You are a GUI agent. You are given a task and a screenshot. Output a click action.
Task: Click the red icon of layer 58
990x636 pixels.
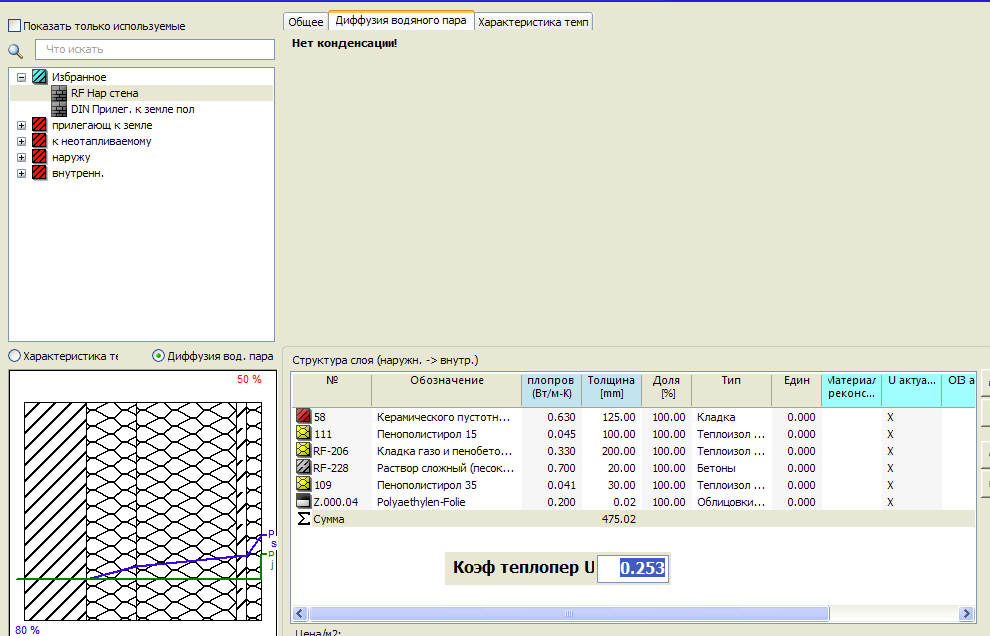tap(303, 417)
